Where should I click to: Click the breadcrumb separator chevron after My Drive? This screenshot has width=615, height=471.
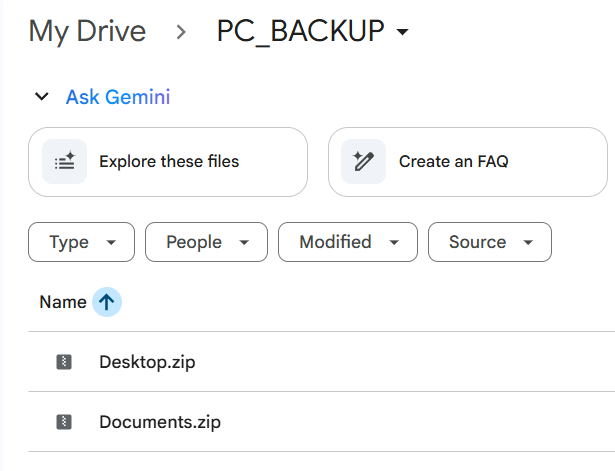pyautogui.click(x=181, y=32)
